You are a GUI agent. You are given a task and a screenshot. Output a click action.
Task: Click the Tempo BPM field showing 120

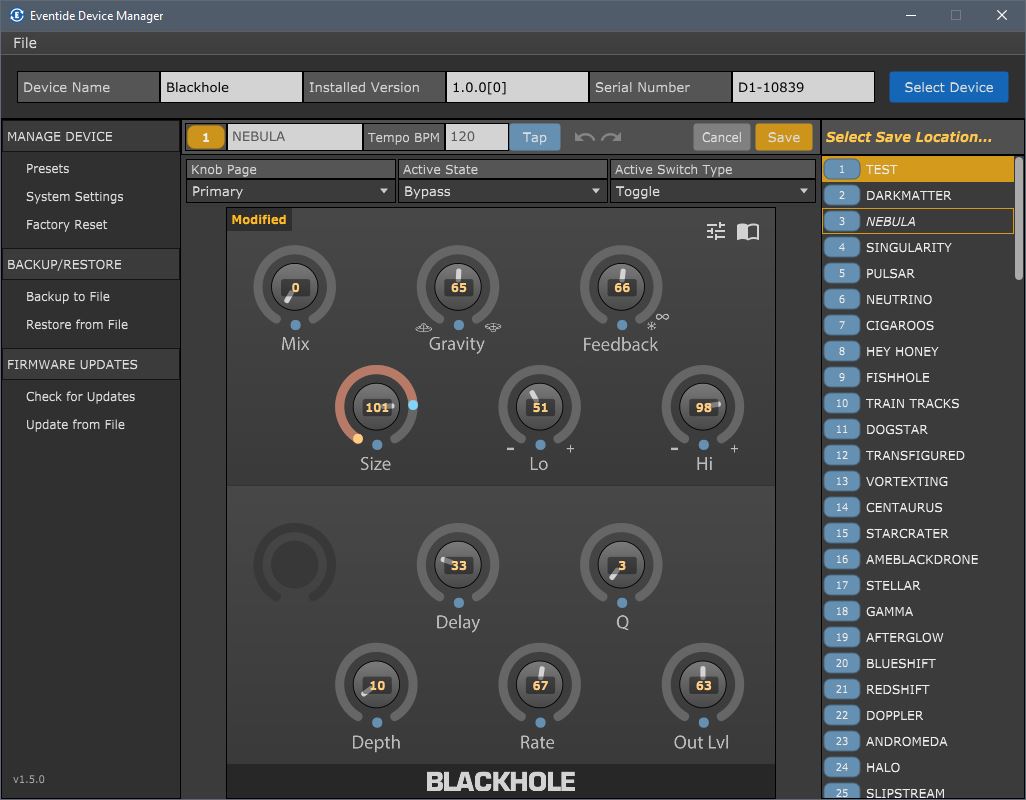pyautogui.click(x=477, y=137)
